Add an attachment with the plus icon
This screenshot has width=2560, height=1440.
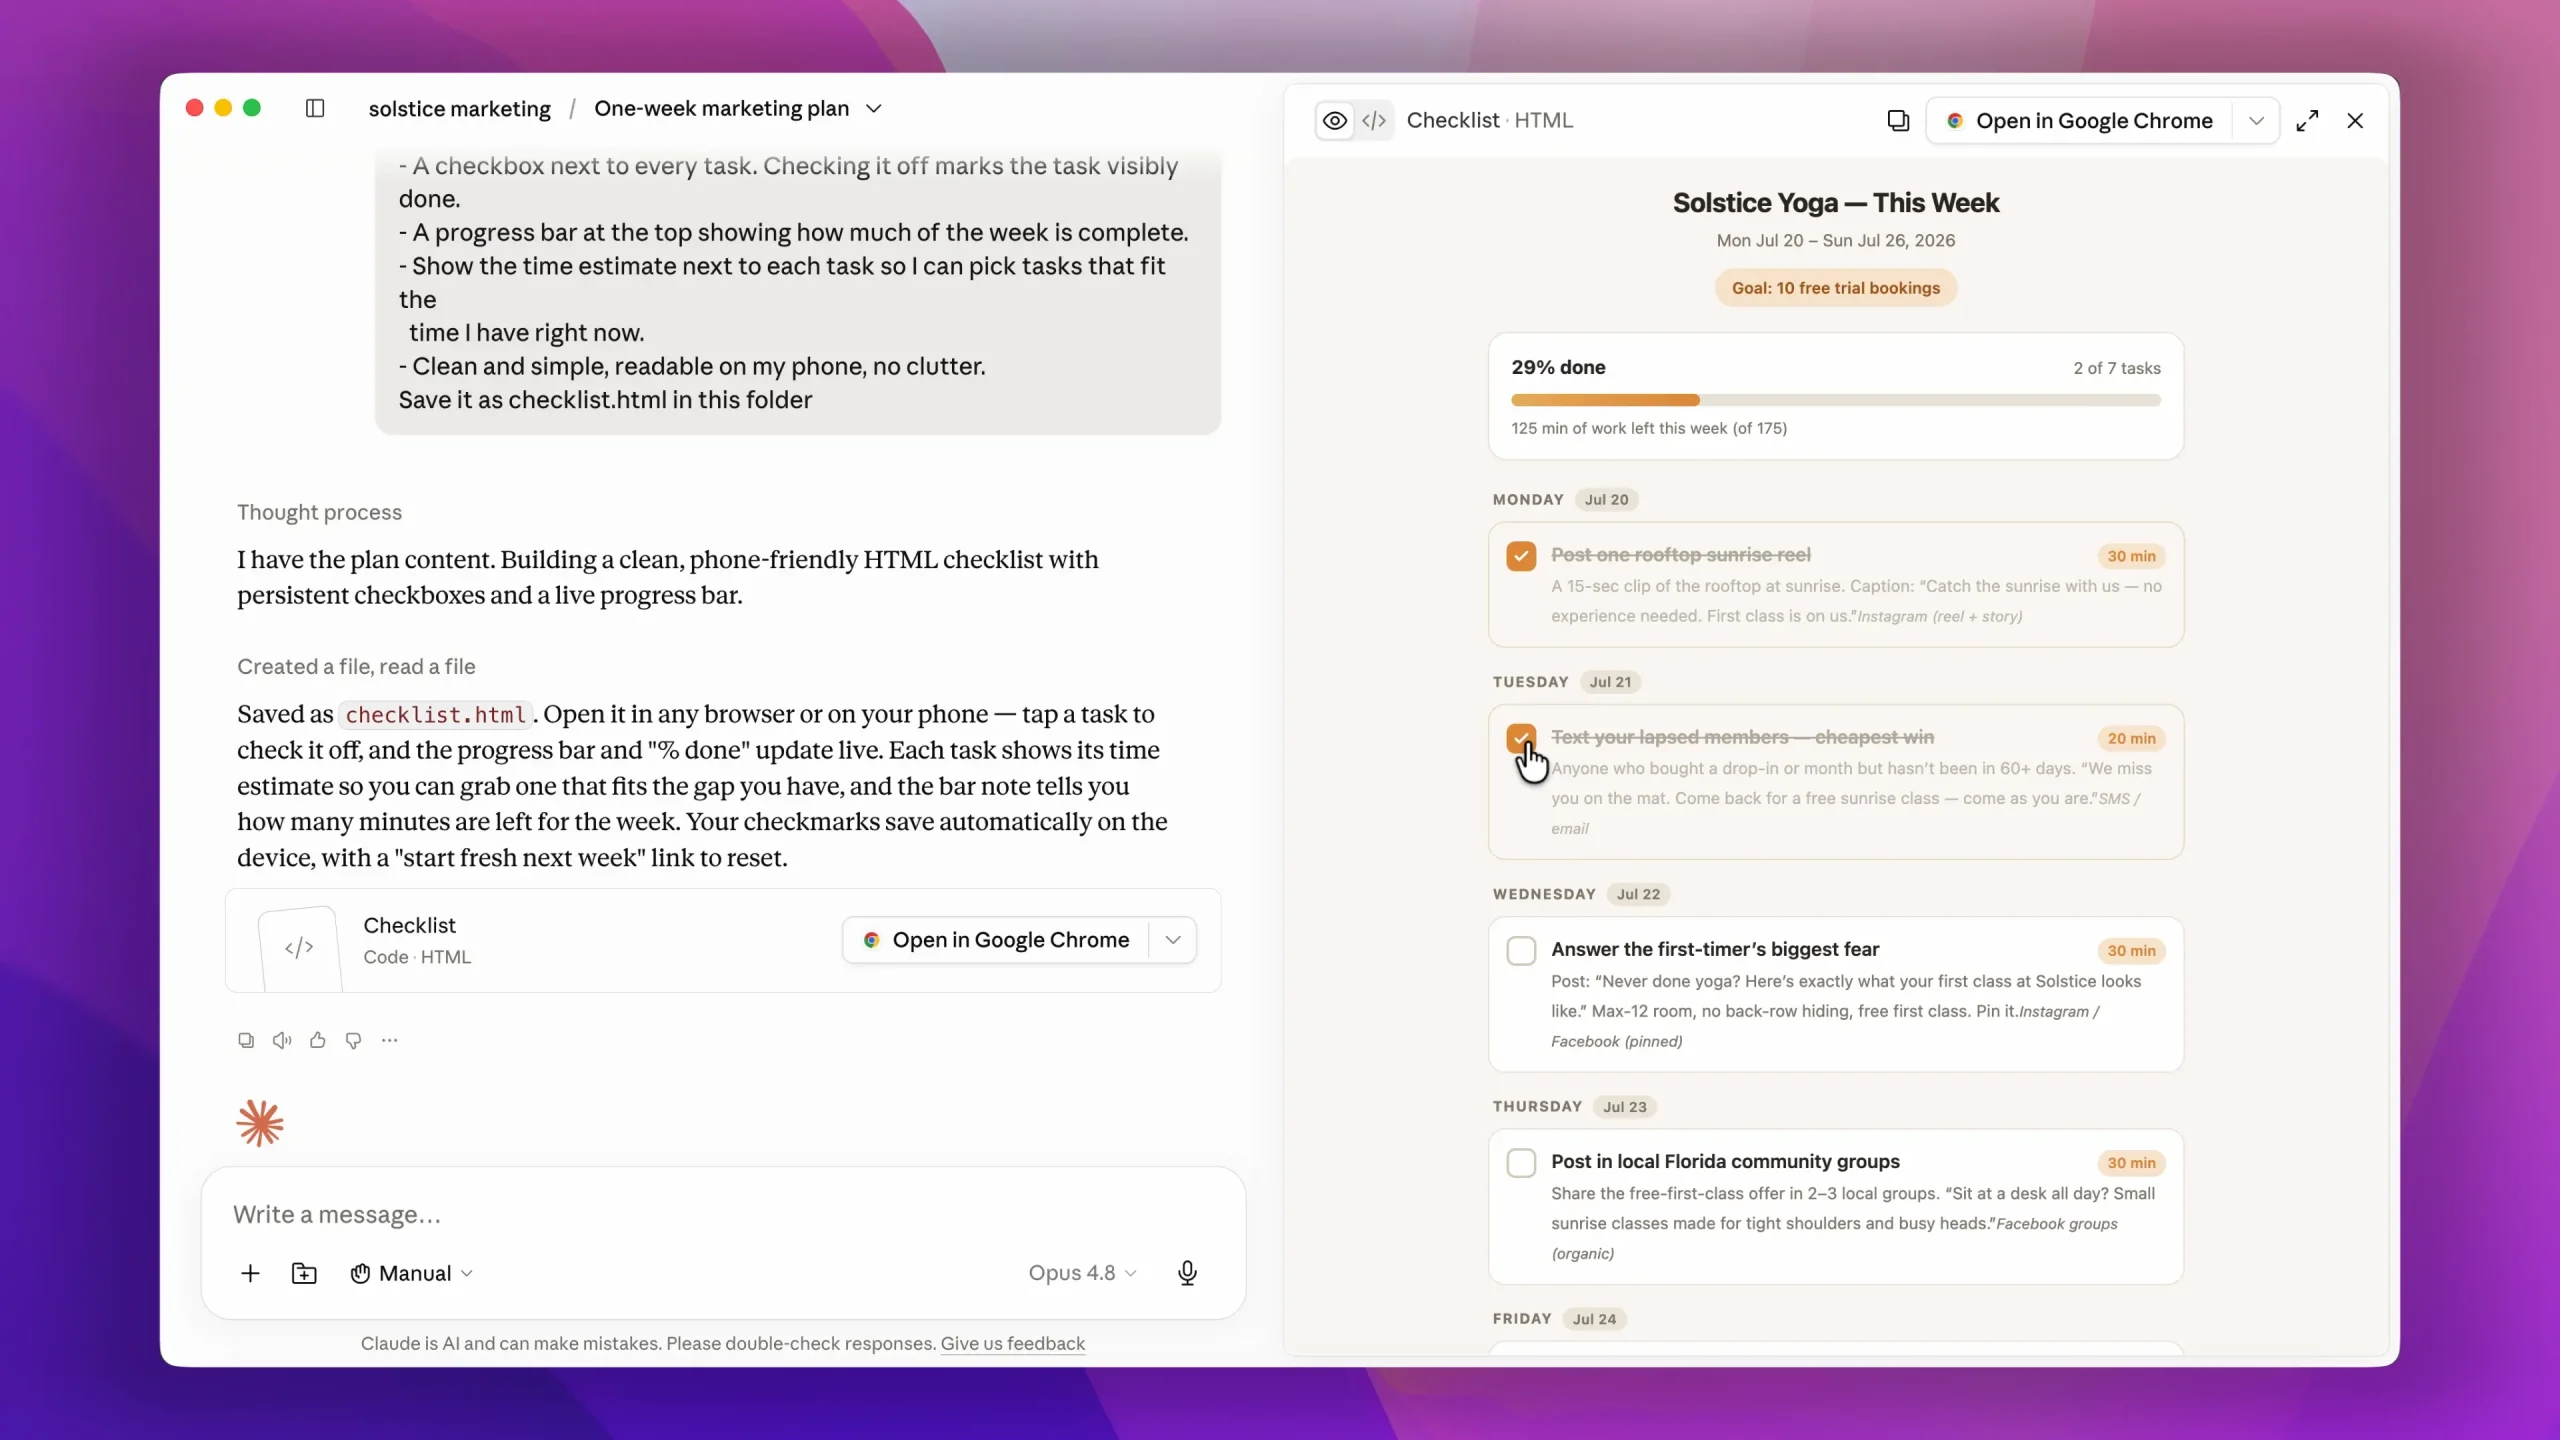pyautogui.click(x=250, y=1273)
